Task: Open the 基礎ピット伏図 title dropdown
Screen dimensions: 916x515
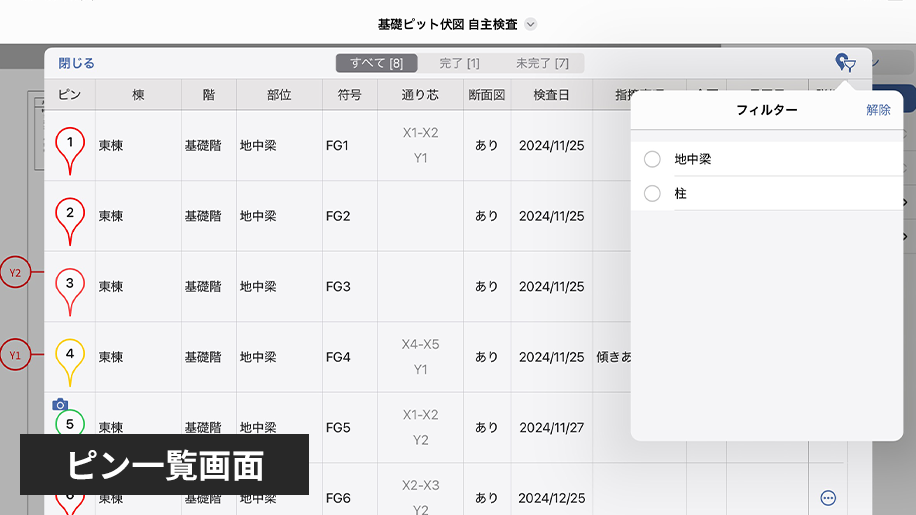Action: pyautogui.click(x=531, y=24)
